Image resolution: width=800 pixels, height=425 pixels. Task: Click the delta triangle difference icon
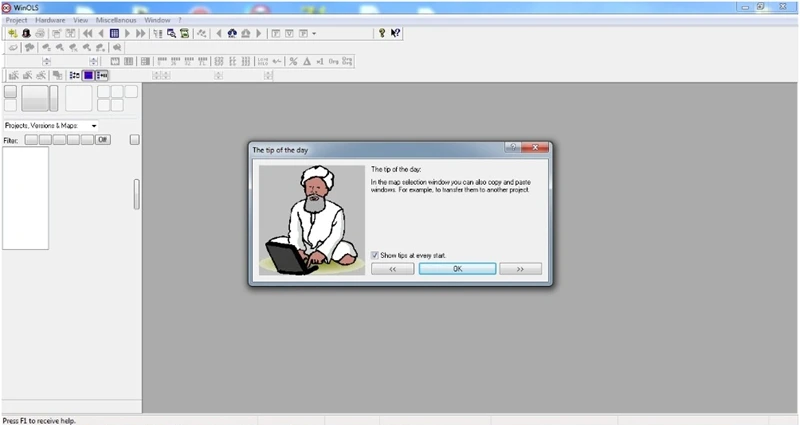click(x=307, y=61)
